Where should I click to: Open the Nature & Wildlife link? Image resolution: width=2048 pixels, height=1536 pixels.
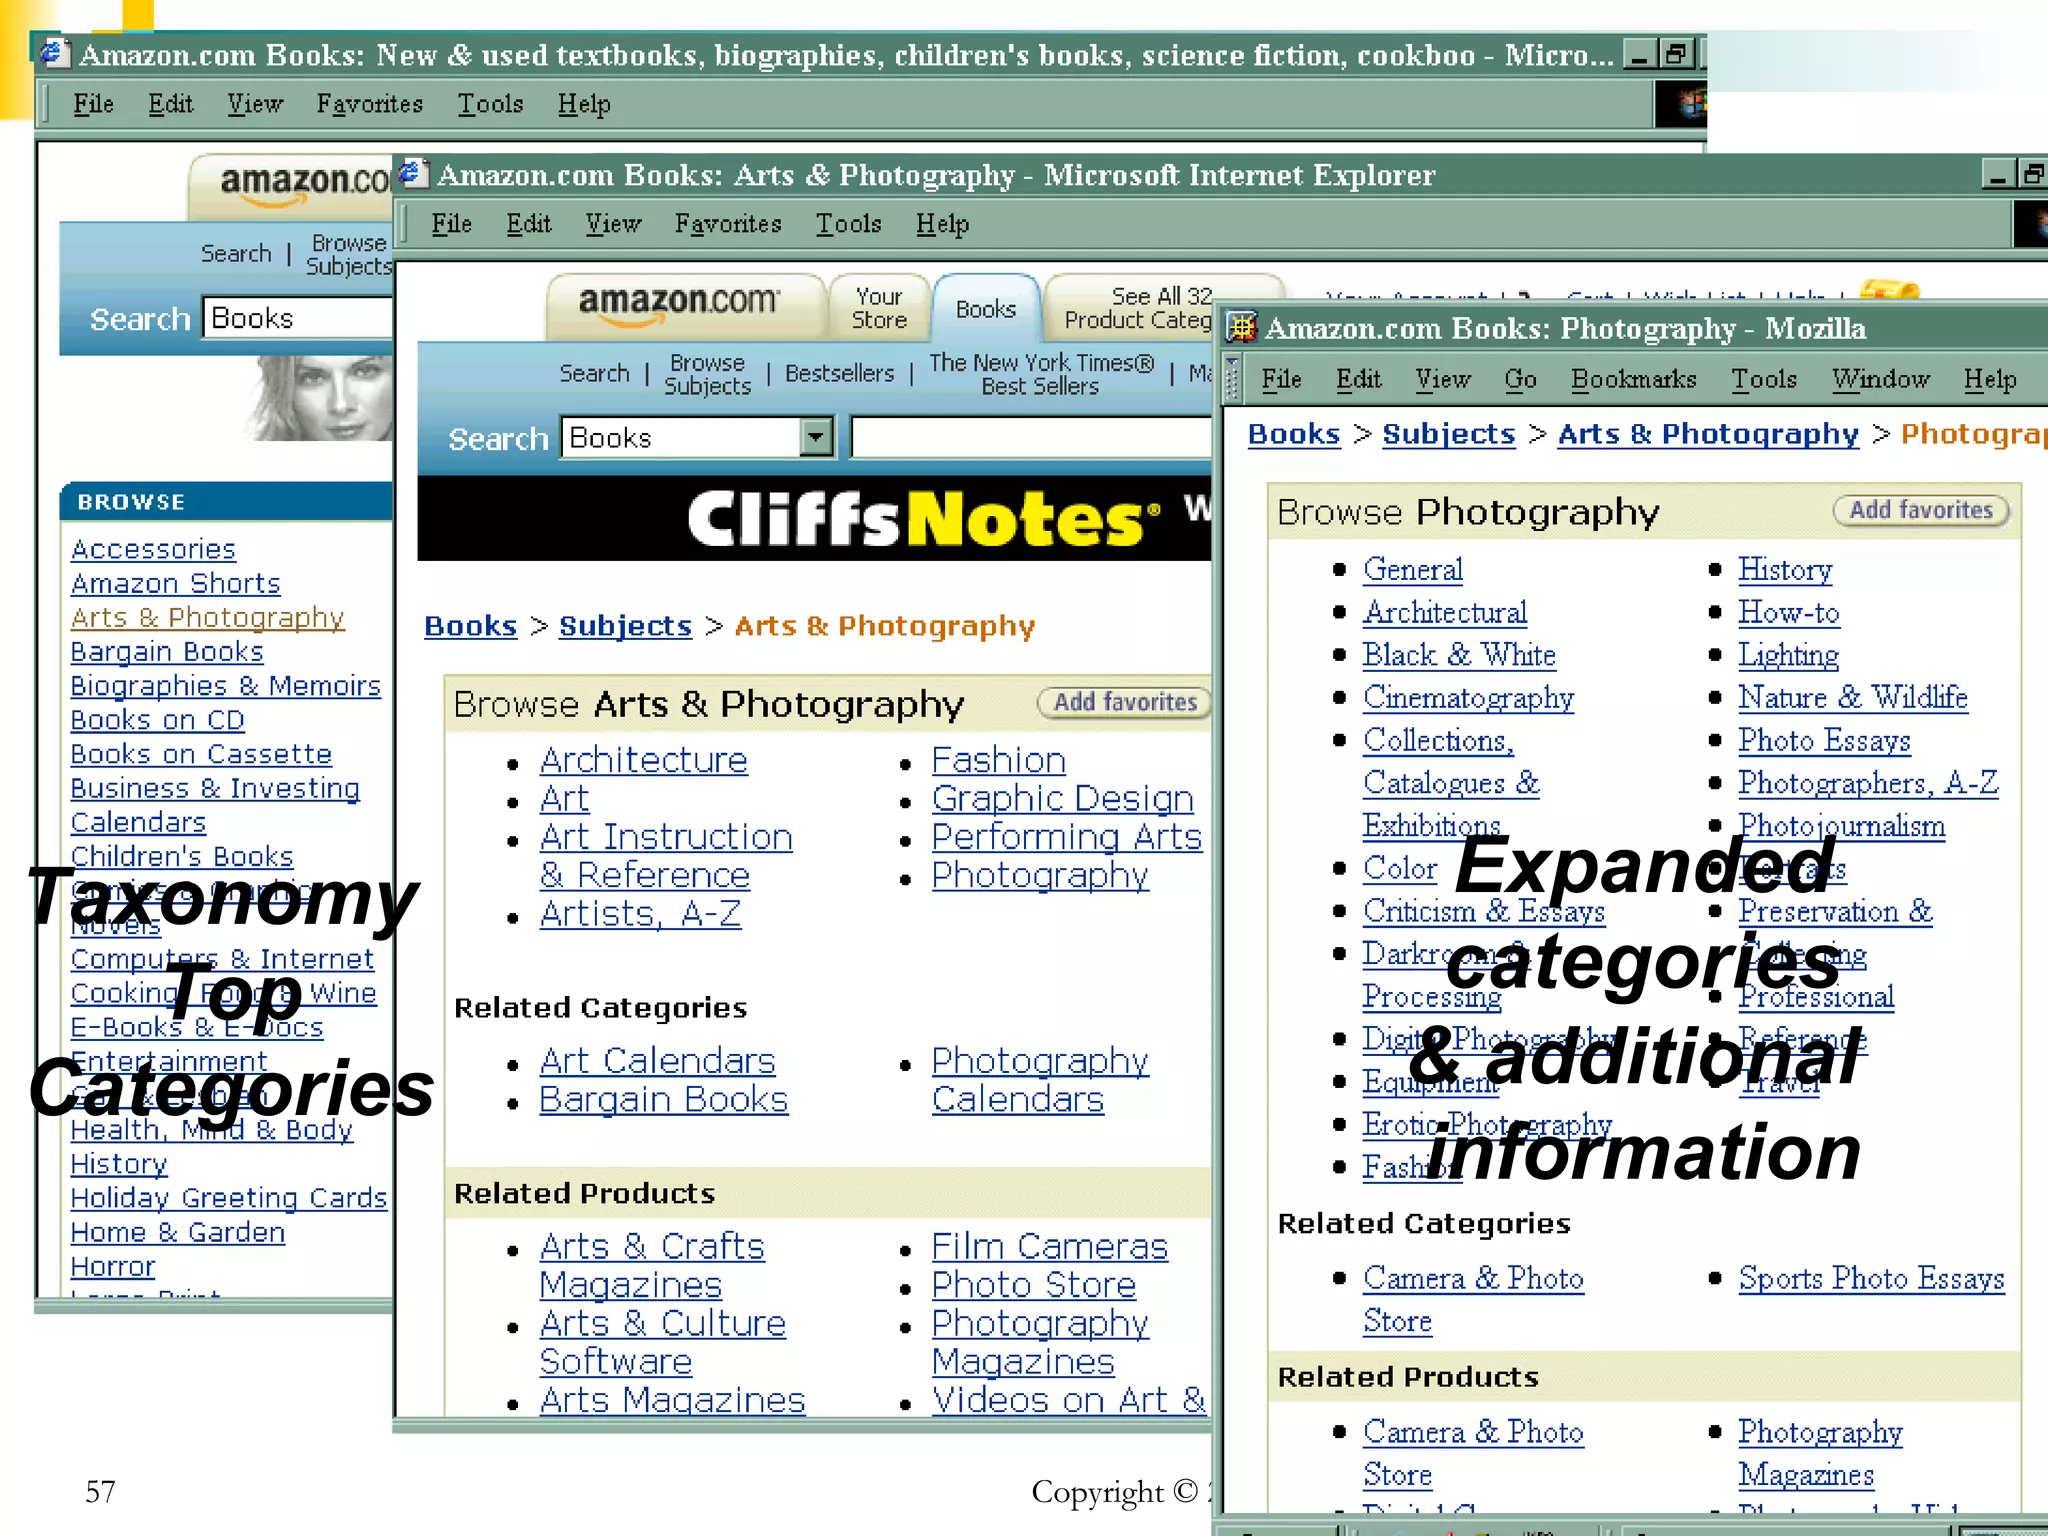pos(1852,697)
